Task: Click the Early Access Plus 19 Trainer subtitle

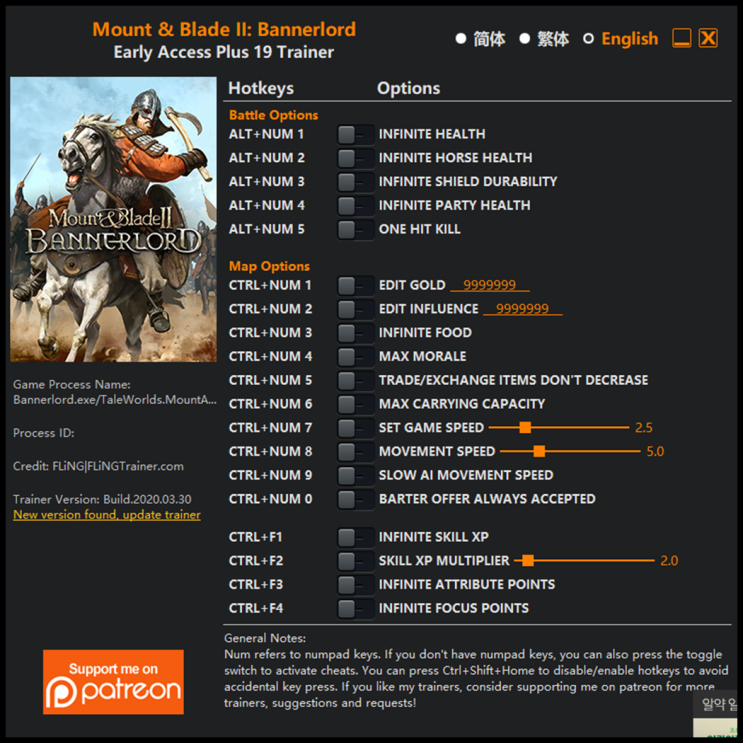Action: [x=224, y=52]
